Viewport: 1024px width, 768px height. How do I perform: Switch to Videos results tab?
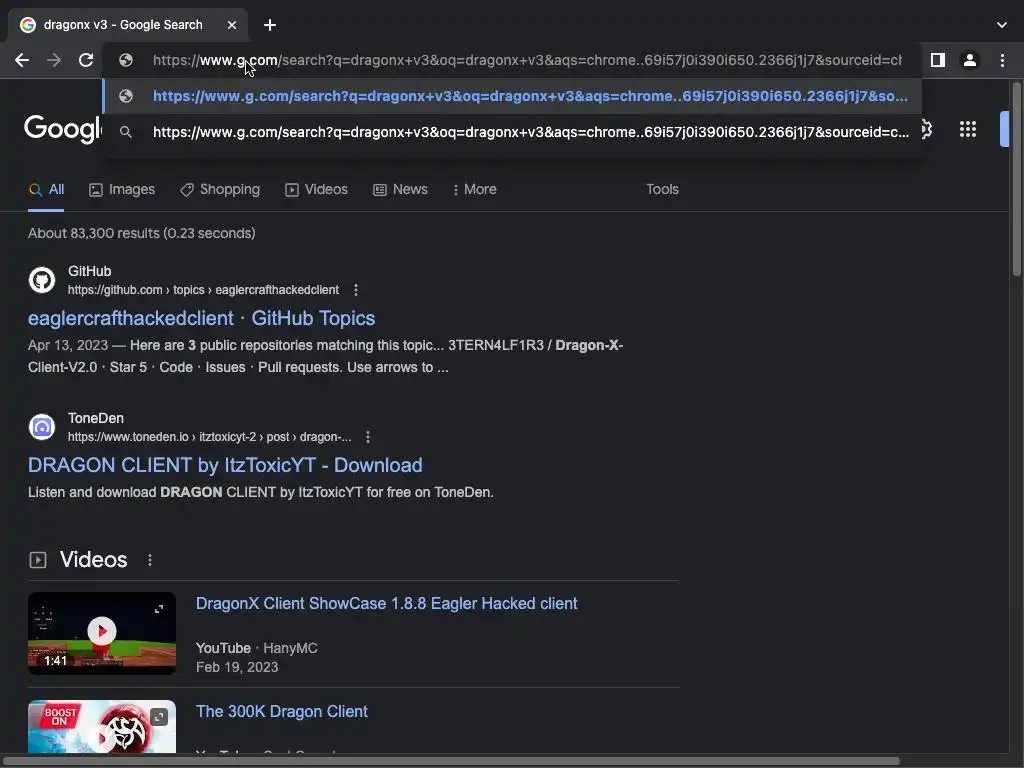click(316, 189)
